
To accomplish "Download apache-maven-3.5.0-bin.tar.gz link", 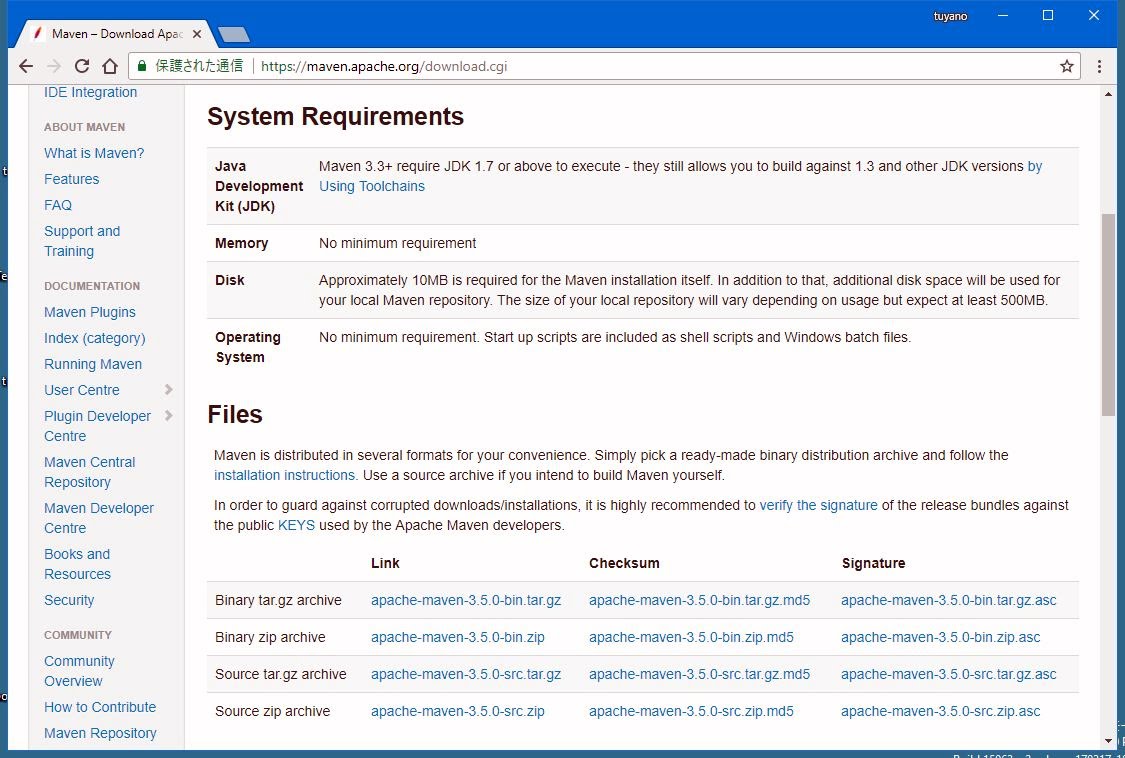I will [465, 600].
